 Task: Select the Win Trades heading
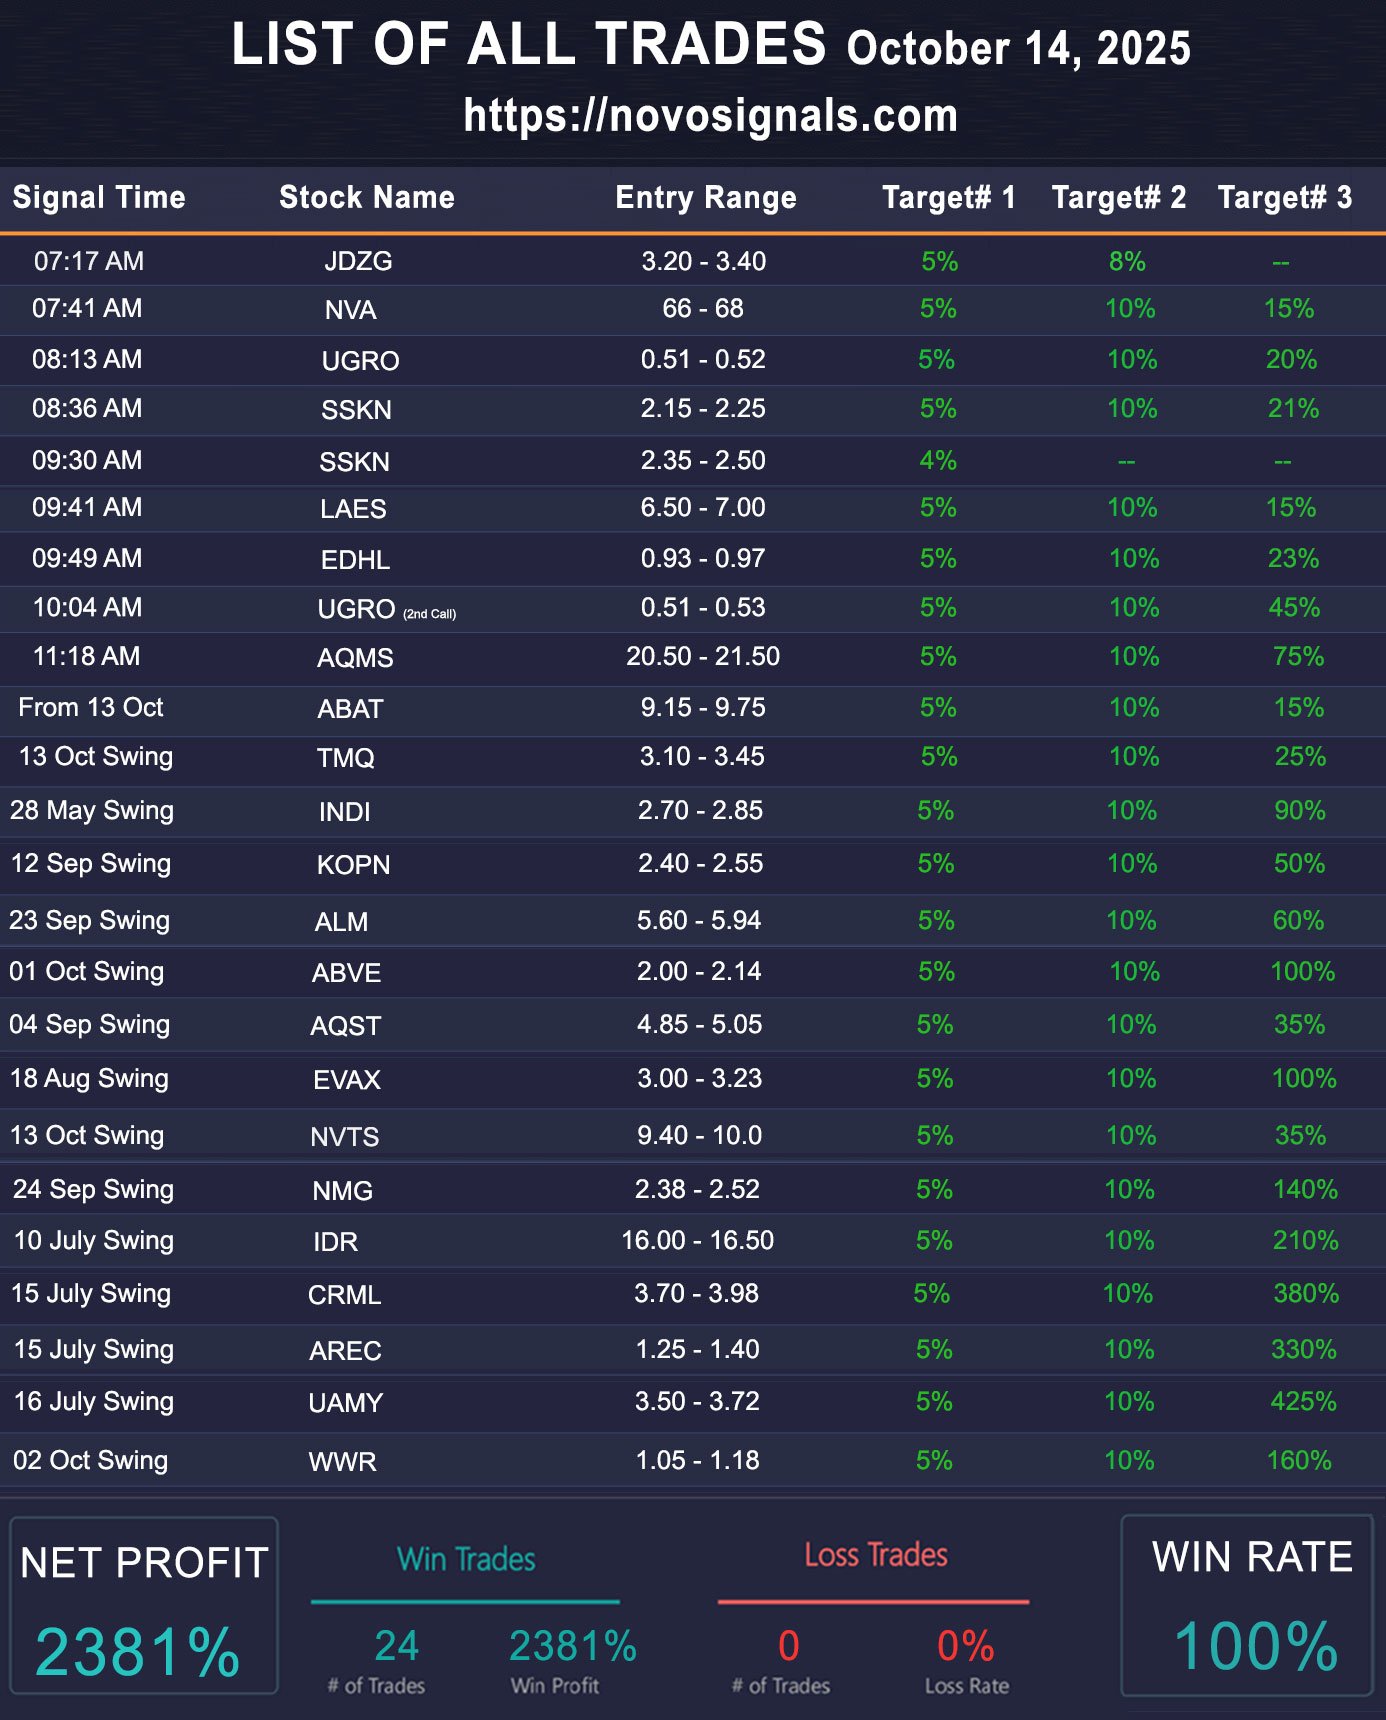pyautogui.click(x=466, y=1559)
